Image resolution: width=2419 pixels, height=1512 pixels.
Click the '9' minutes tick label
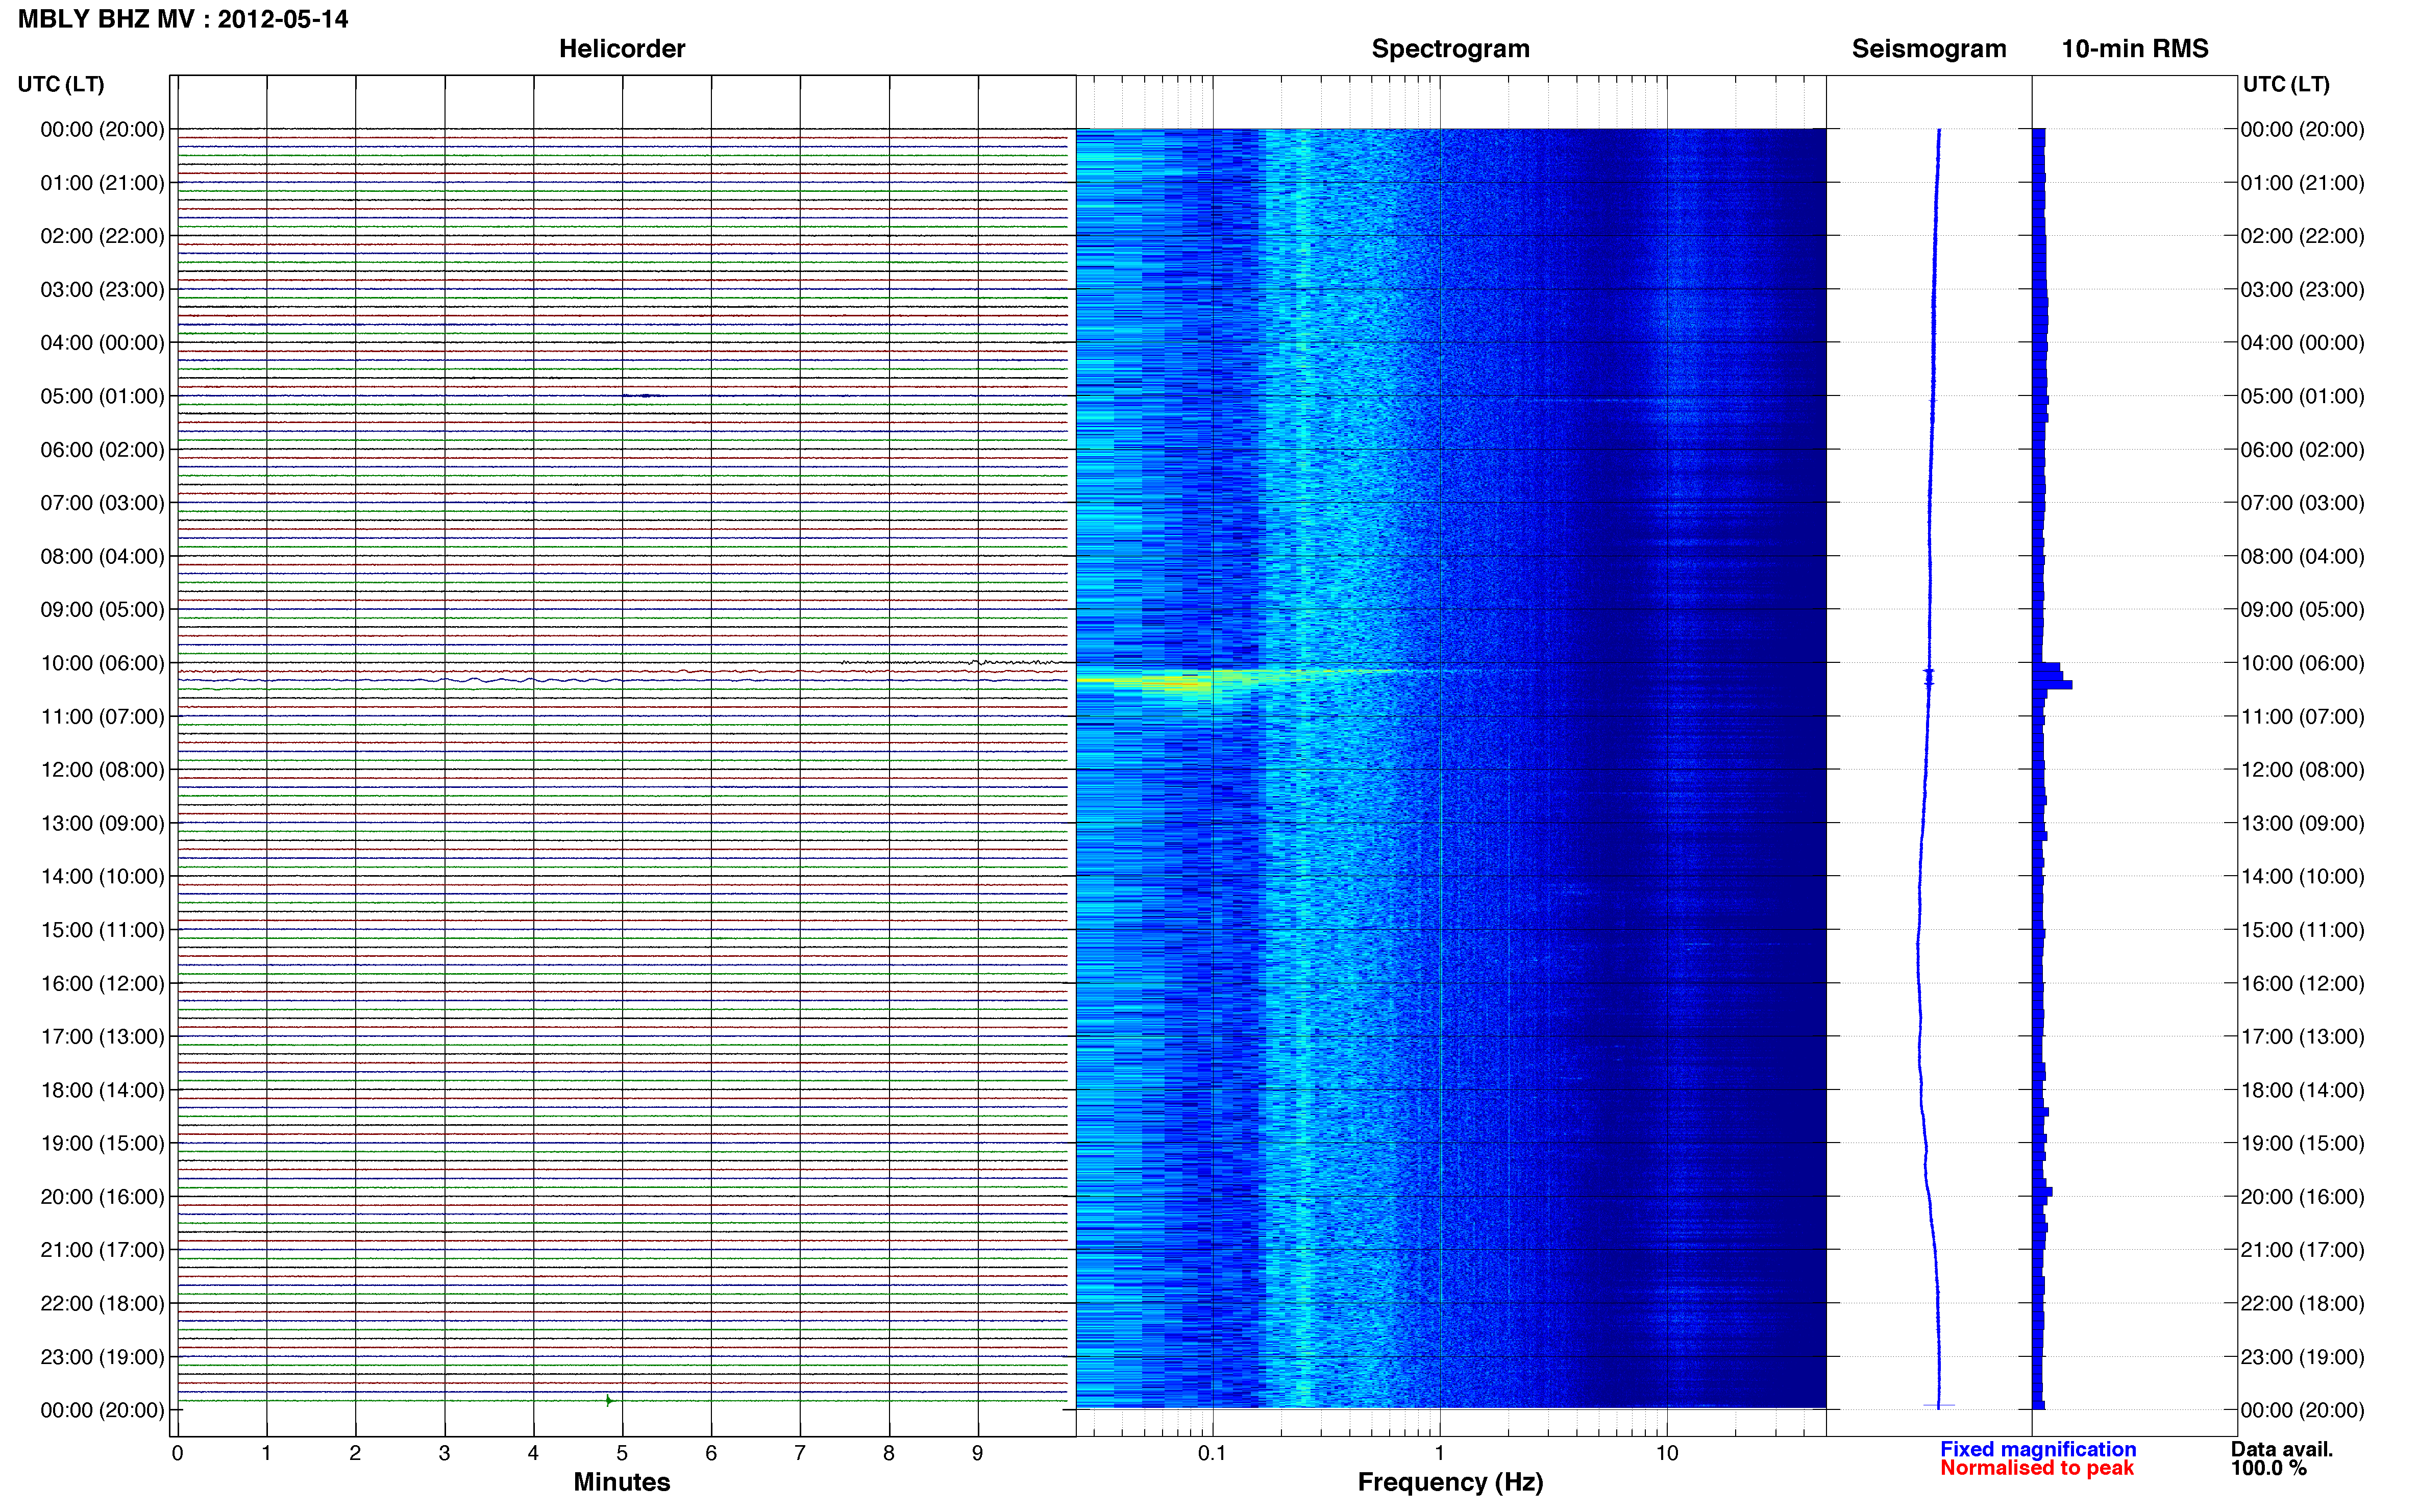coord(978,1453)
